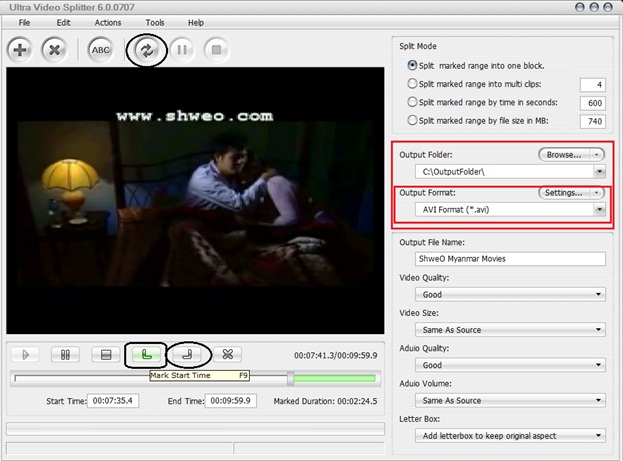Click the green marked range on the timeline
This screenshot has height=461, width=623.
(x=335, y=378)
